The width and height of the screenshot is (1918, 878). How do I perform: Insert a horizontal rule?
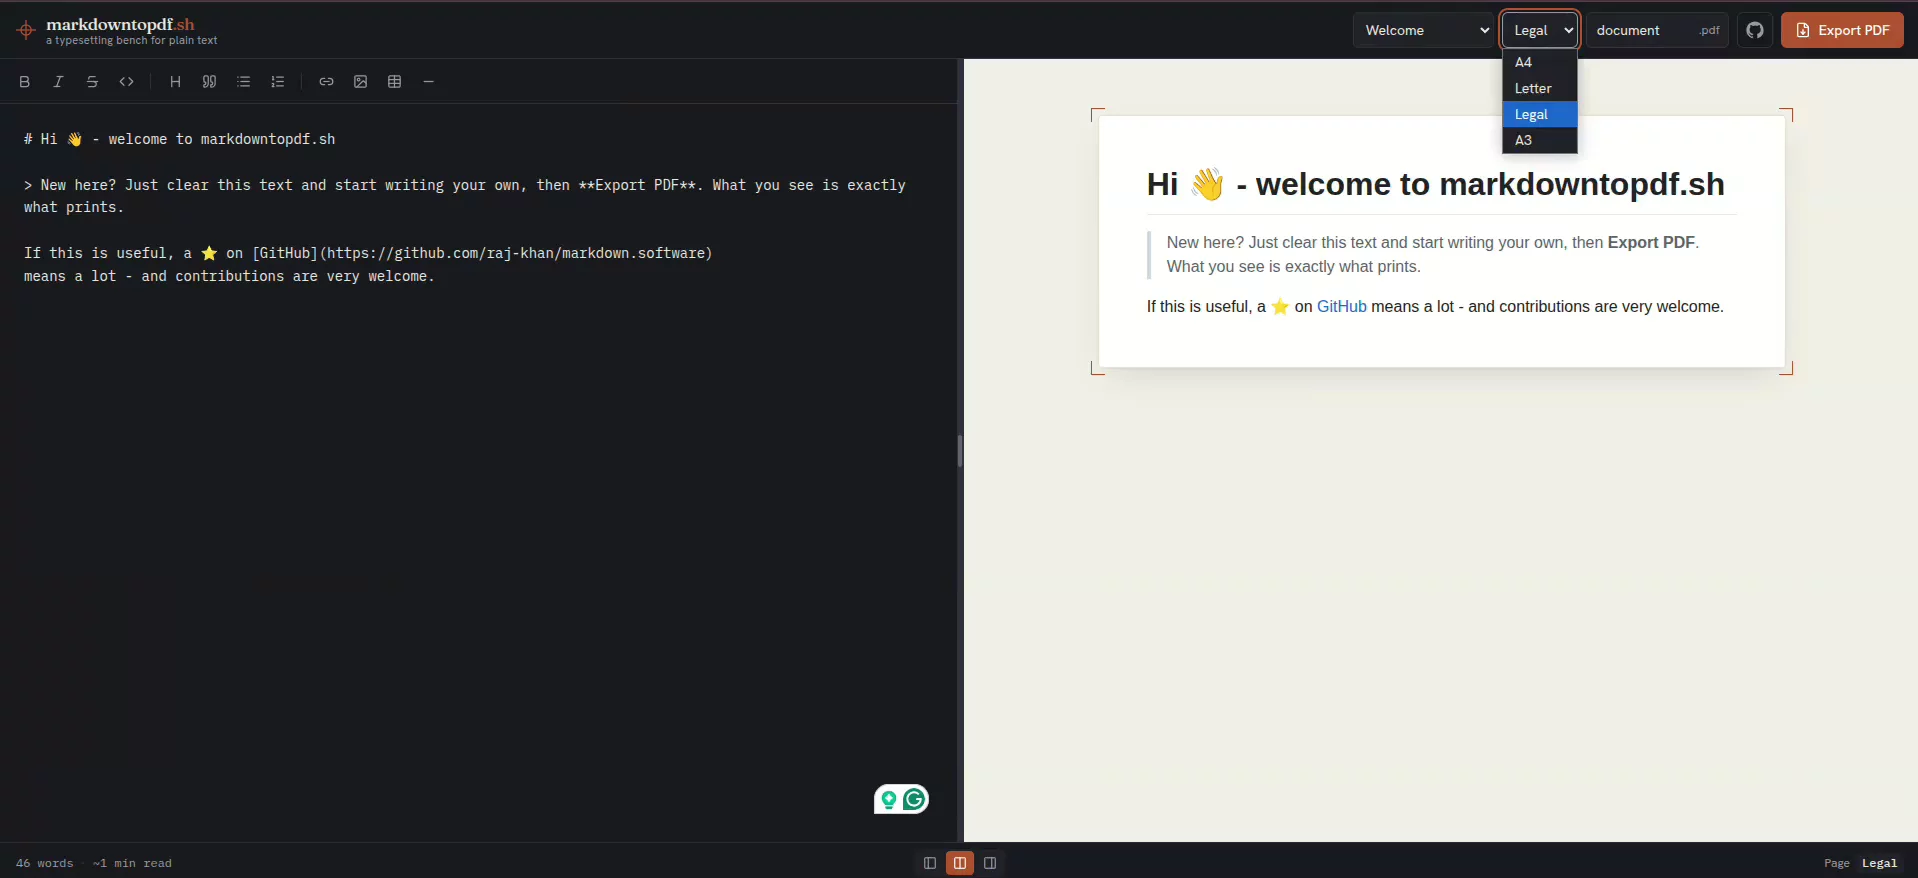(428, 82)
